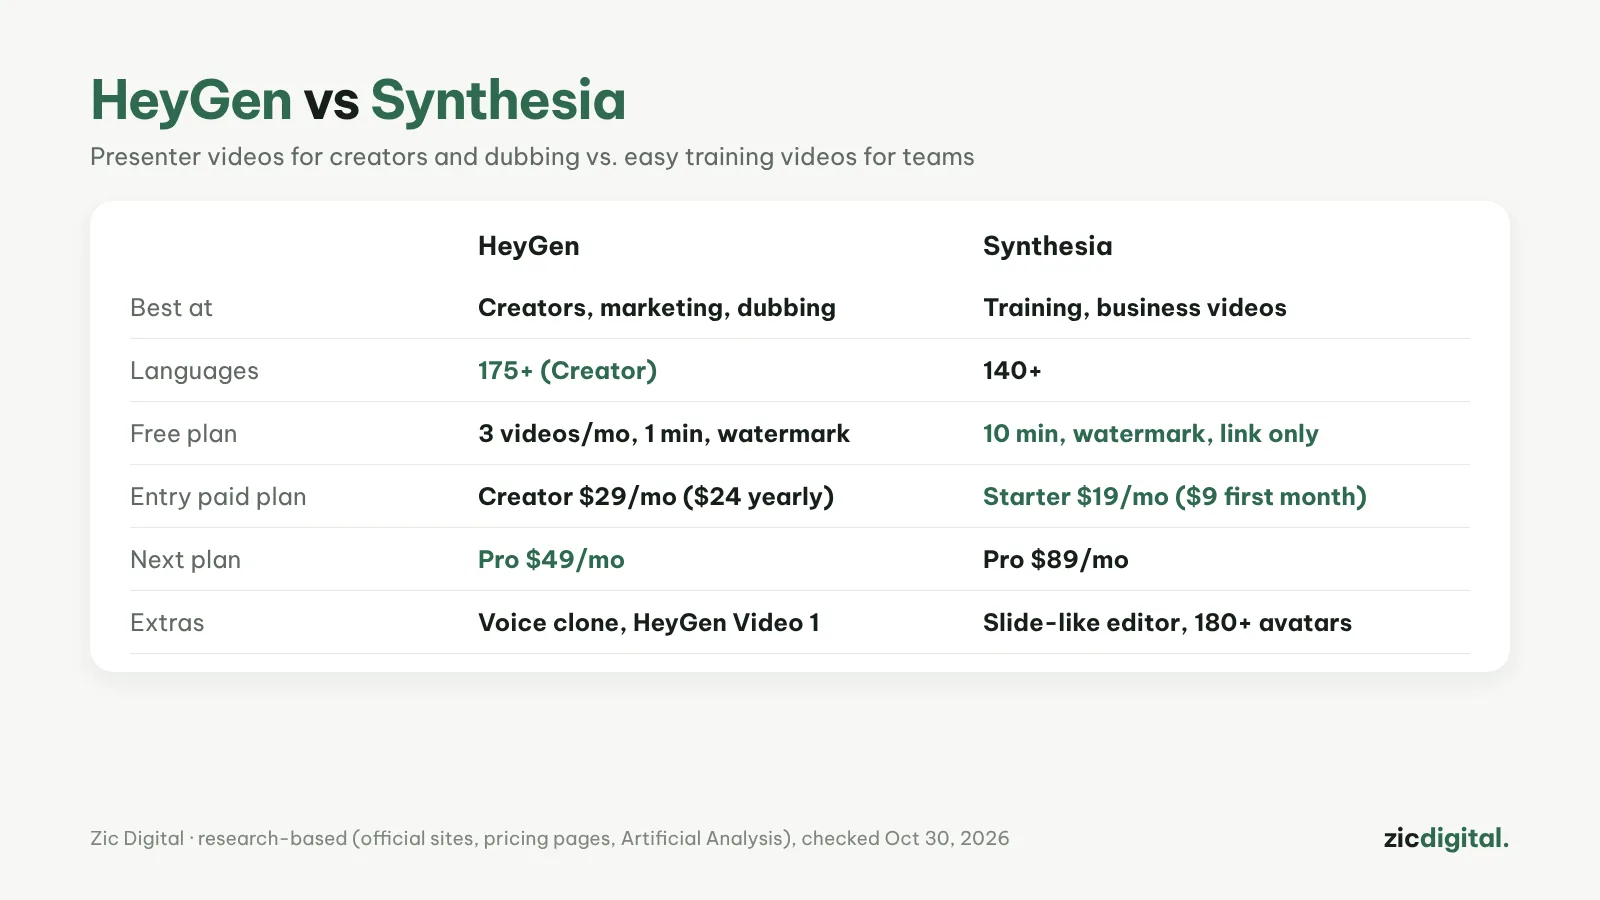Click the 'Pro $49/mo' value

(x=551, y=560)
